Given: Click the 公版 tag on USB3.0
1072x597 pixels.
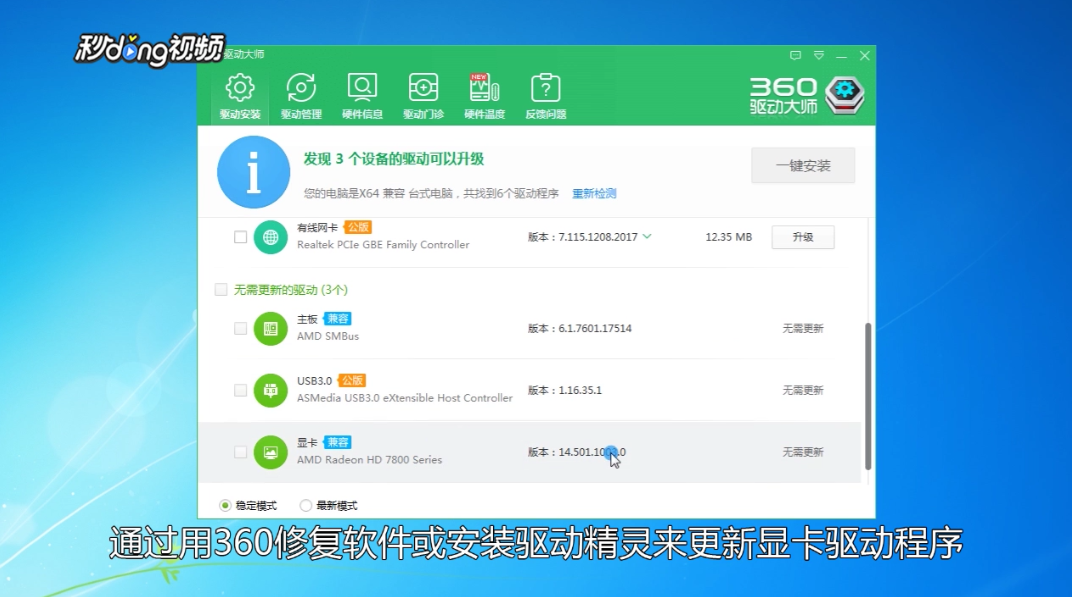Looking at the screenshot, I should coord(352,380).
